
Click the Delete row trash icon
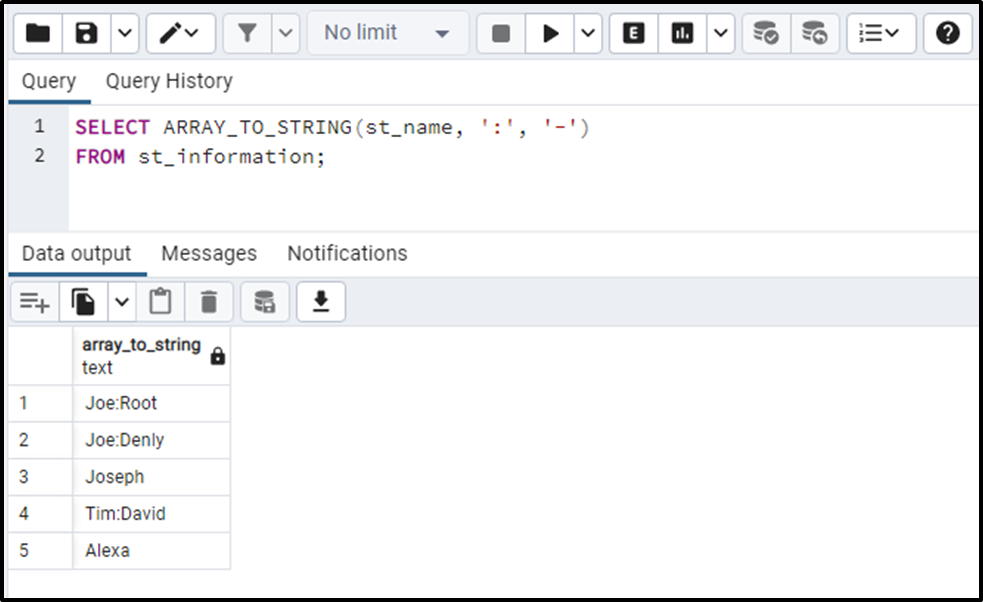(209, 301)
